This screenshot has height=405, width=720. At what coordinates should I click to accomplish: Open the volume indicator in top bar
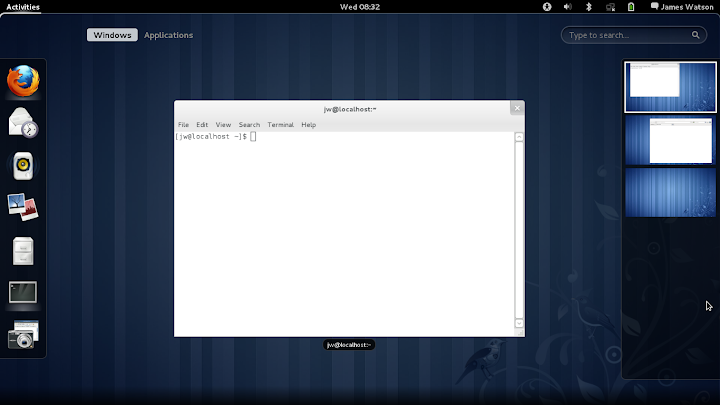click(x=568, y=7)
